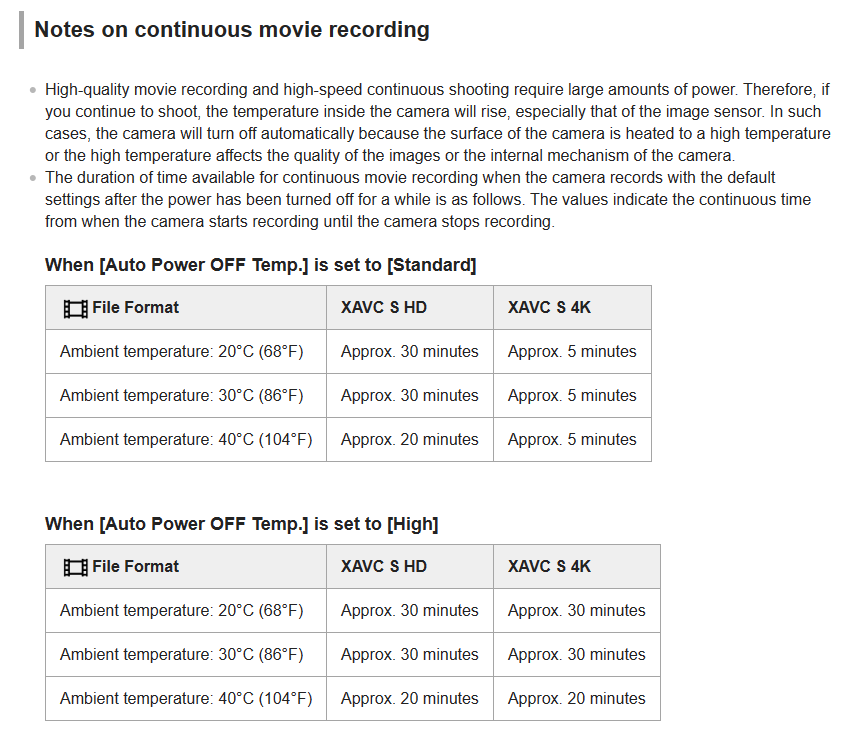Click the film icon in the Standard table header
The height and width of the screenshot is (734, 848).
[x=76, y=309]
